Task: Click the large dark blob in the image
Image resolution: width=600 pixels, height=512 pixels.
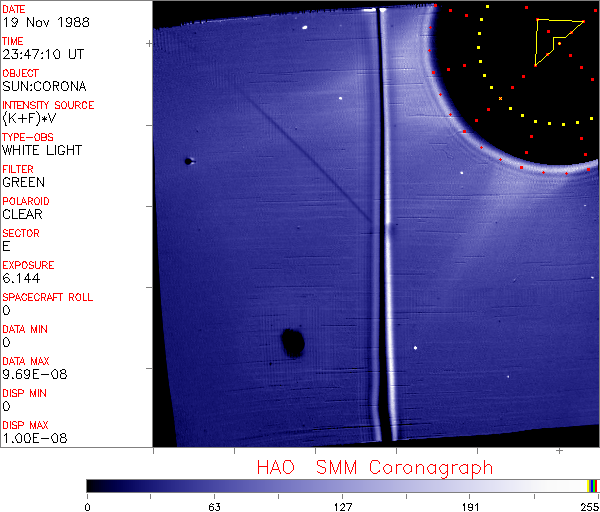Action: (293, 343)
